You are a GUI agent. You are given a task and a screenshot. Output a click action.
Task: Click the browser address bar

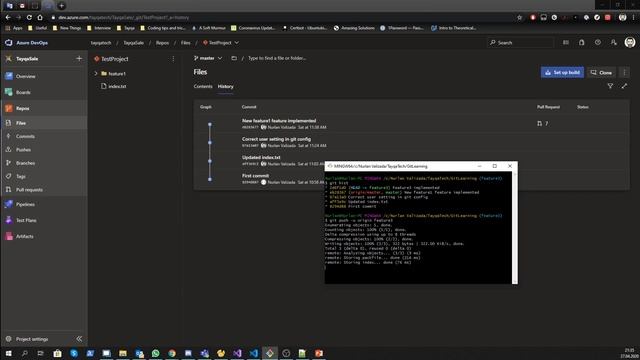coord(282,18)
